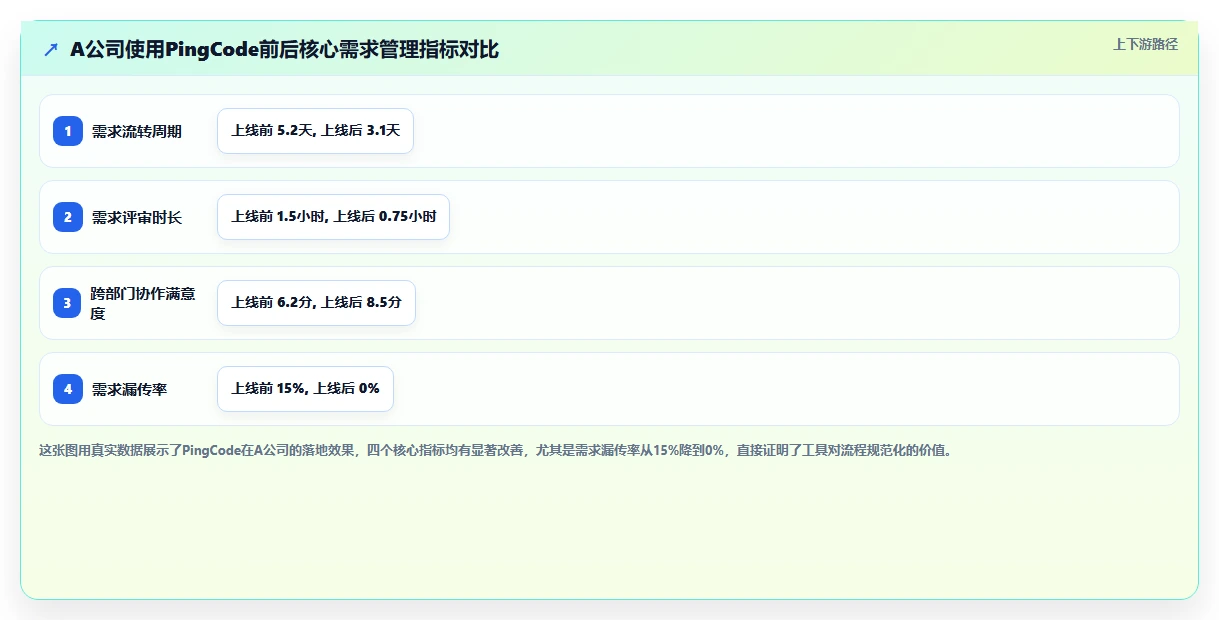Click the 上线前 5.2天, 上线后 3.1天 chip
Screen dimensions: 1219x620
pyautogui.click(x=315, y=131)
